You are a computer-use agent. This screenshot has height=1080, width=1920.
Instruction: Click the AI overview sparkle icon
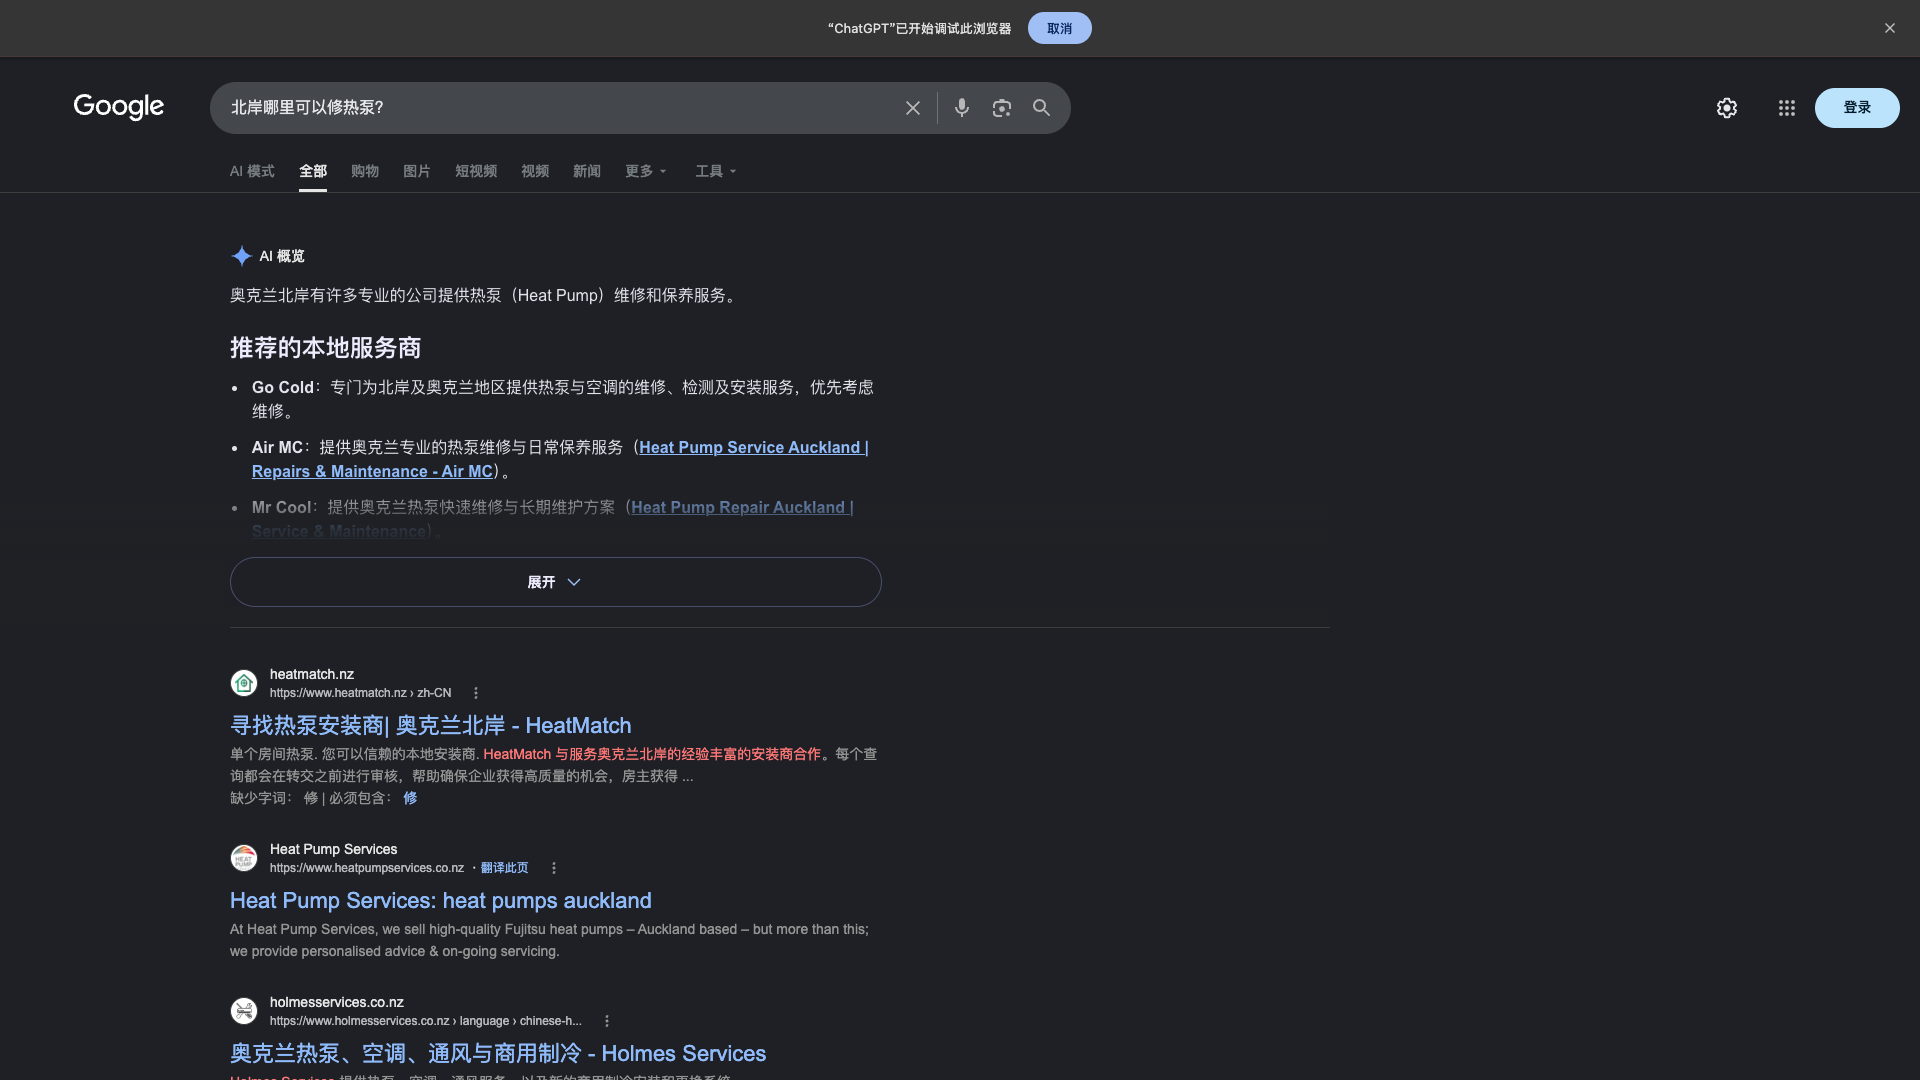pos(241,256)
